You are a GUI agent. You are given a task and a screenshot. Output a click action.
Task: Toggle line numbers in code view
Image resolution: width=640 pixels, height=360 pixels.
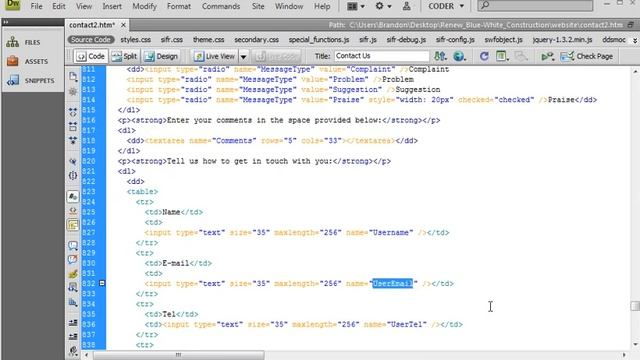coord(73,197)
